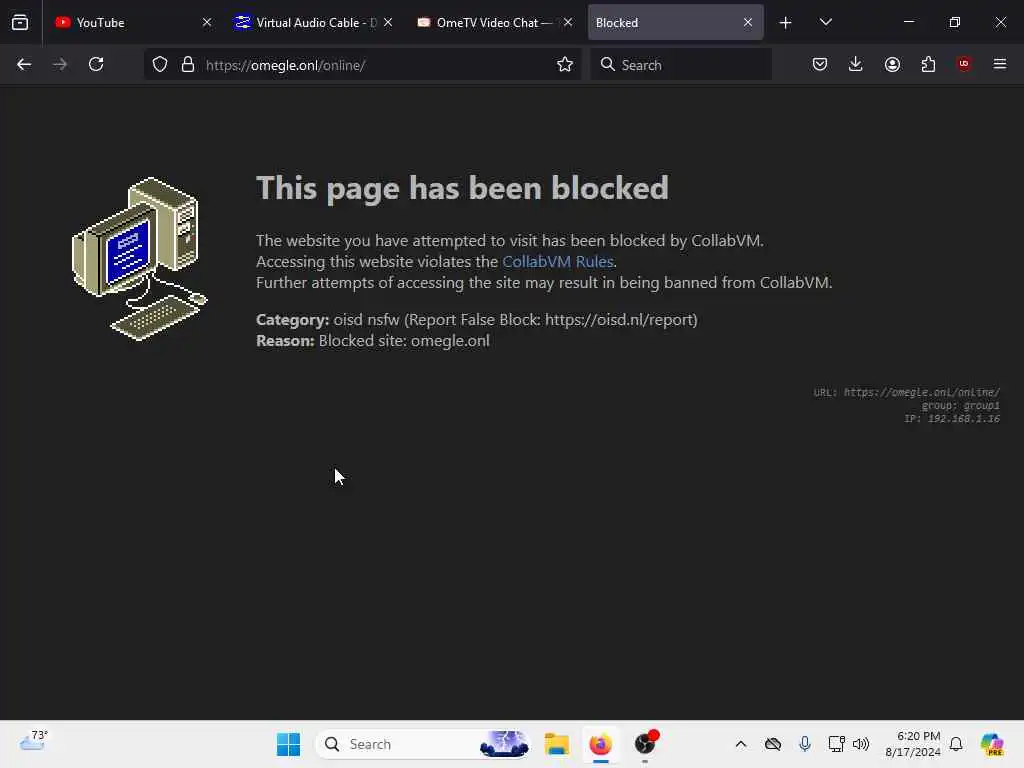1024x768 pixels.
Task: Focus the Firefox Search box
Action: (x=681, y=64)
